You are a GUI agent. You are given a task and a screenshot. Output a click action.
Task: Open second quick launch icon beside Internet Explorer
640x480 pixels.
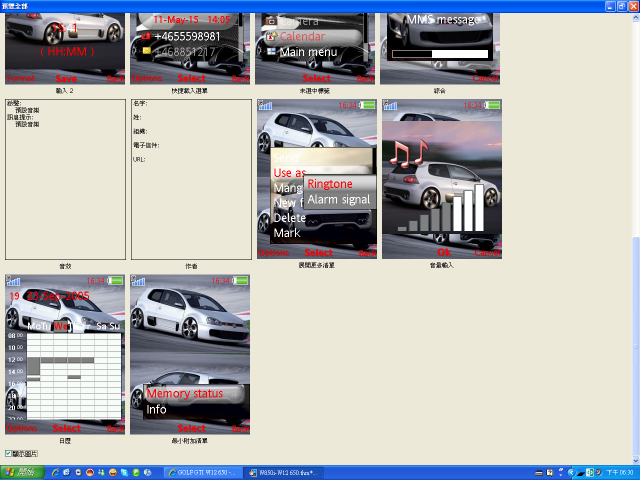pos(67,473)
